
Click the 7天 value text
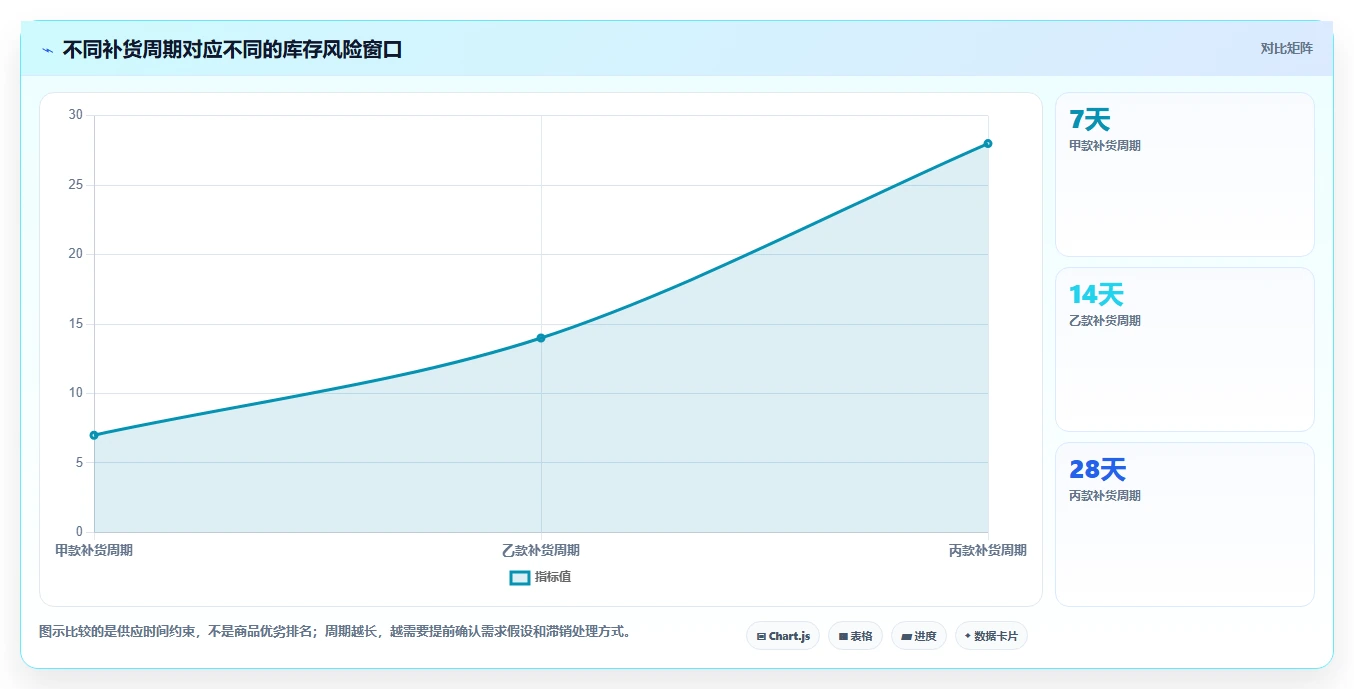click(1090, 120)
